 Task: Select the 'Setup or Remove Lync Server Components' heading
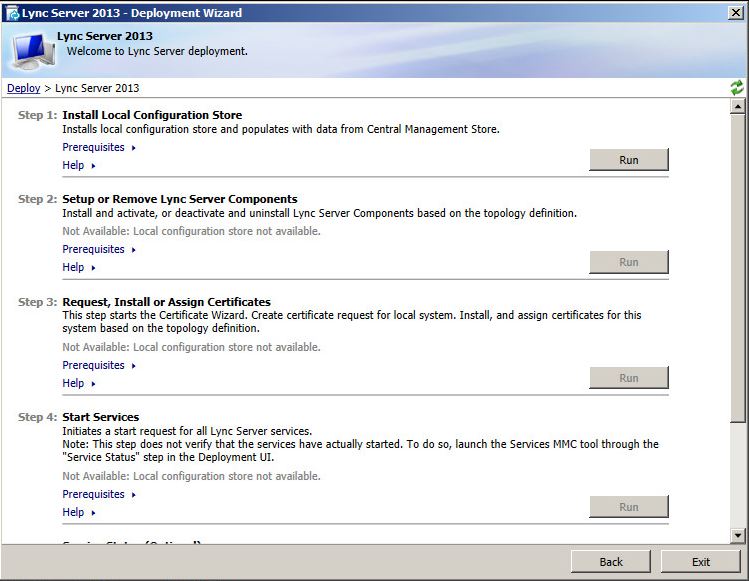[180, 199]
